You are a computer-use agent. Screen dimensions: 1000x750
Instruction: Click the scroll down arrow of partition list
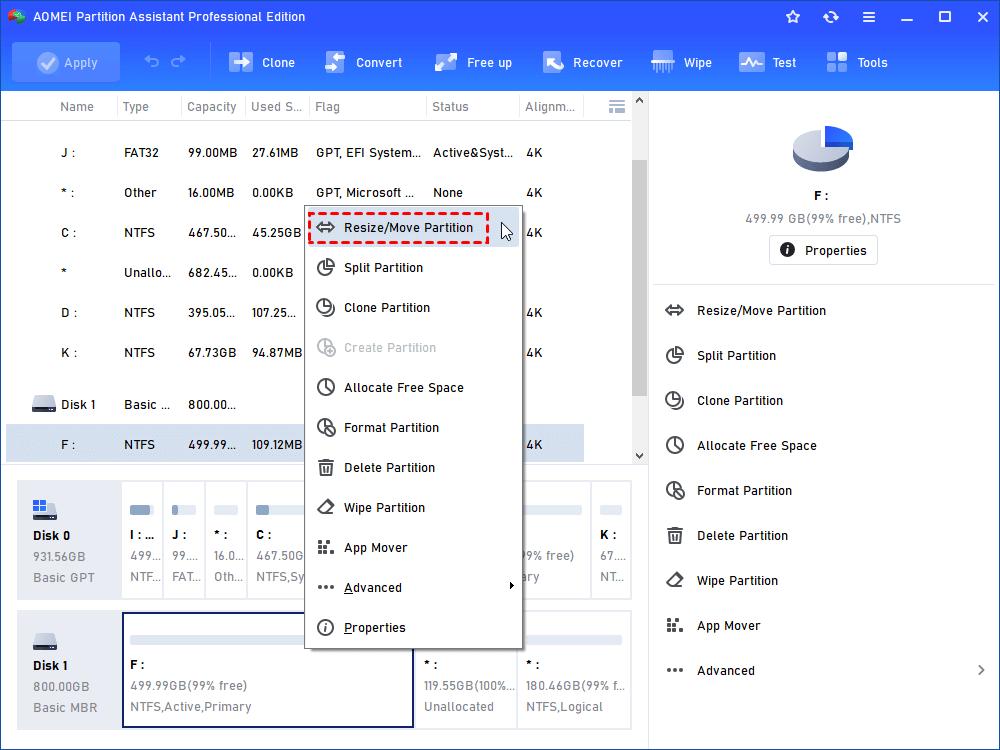(x=639, y=456)
